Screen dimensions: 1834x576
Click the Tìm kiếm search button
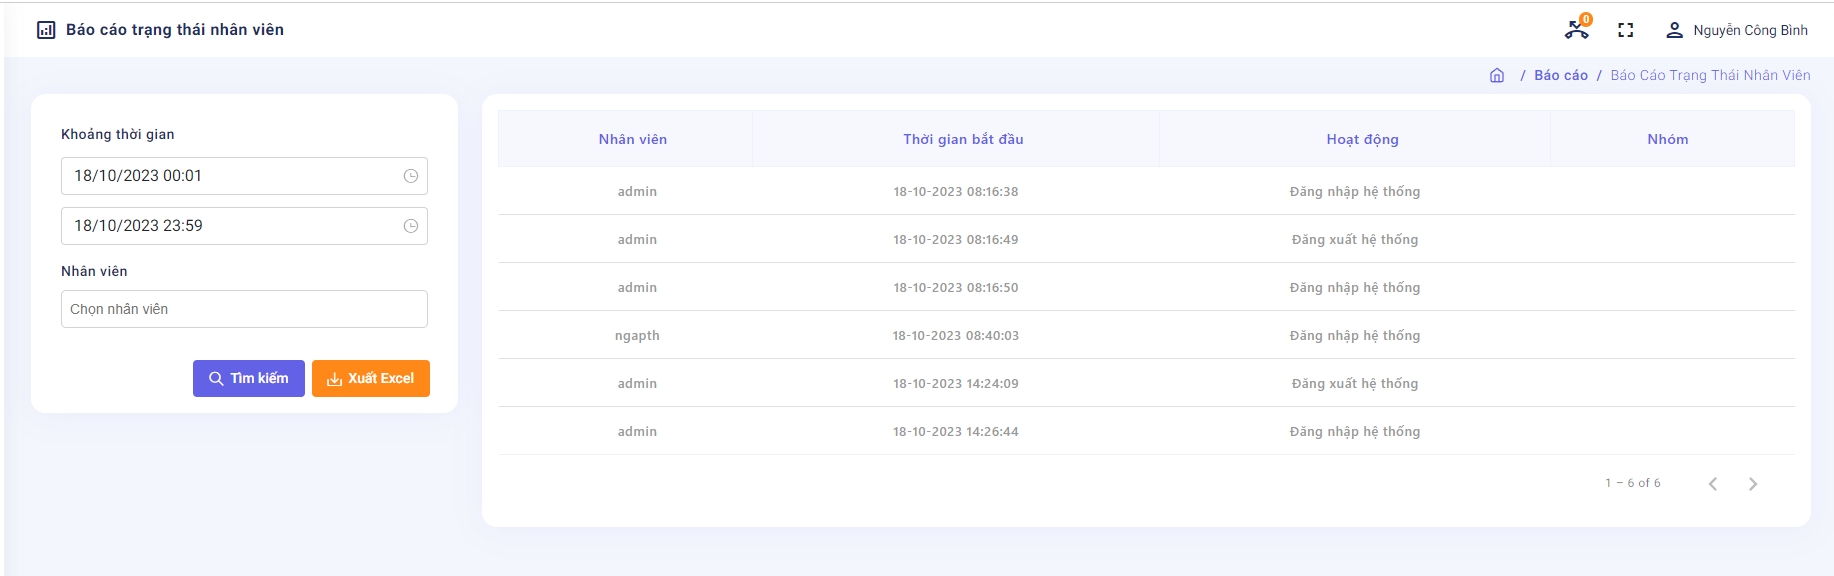pos(249,379)
